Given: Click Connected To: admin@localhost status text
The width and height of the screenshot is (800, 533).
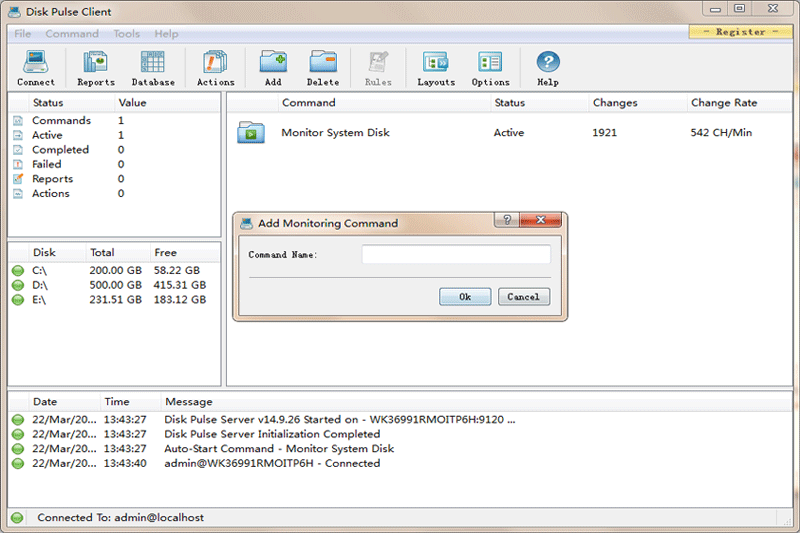Looking at the screenshot, I should [120, 518].
